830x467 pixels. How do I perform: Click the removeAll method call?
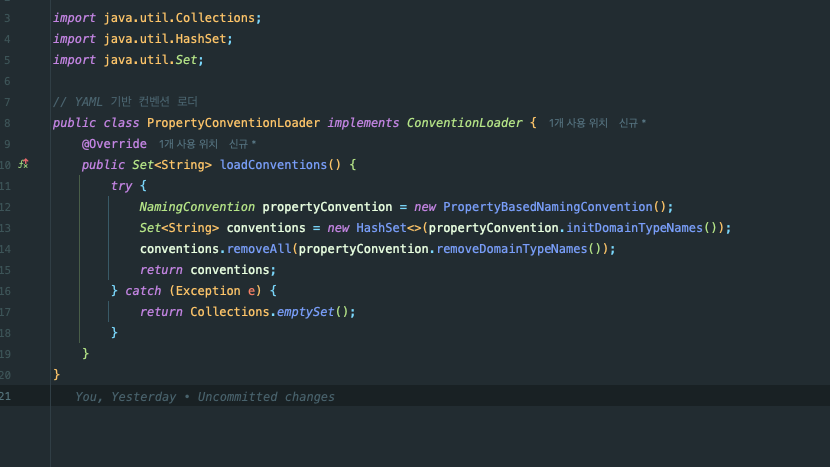pos(259,249)
